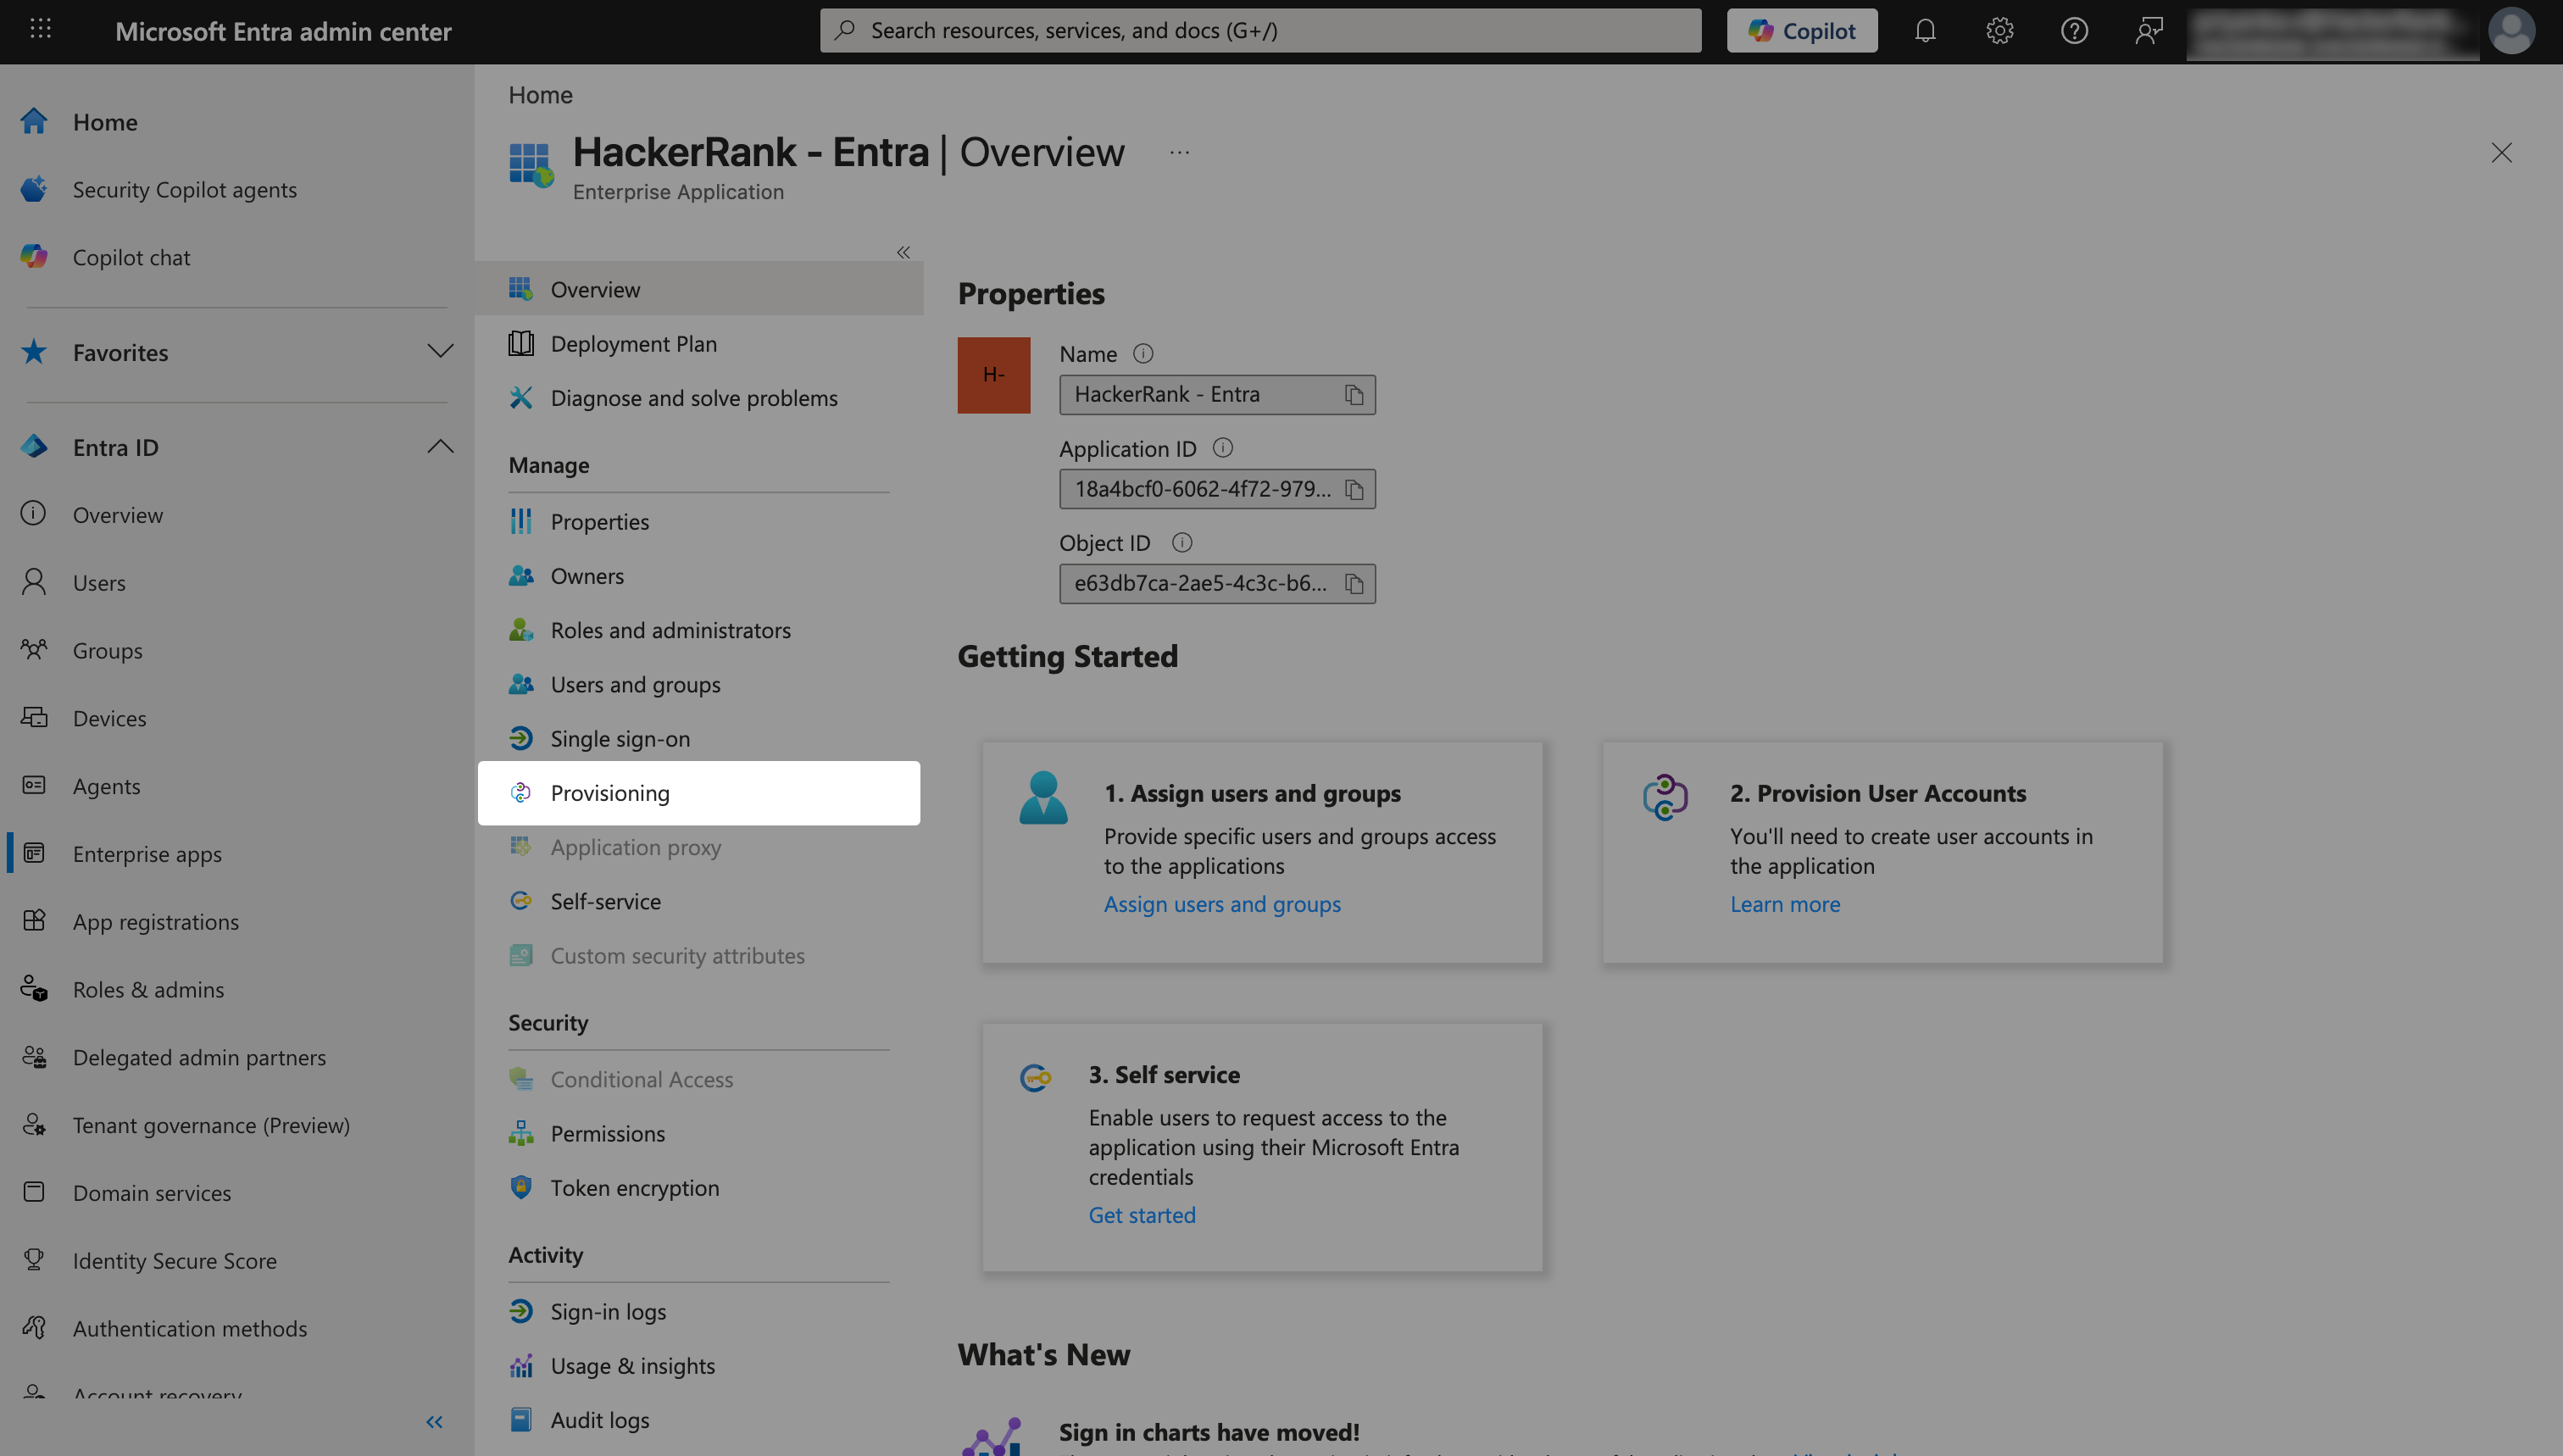2563x1456 pixels.
Task: Launch Copilot from the top bar
Action: pyautogui.click(x=1802, y=31)
